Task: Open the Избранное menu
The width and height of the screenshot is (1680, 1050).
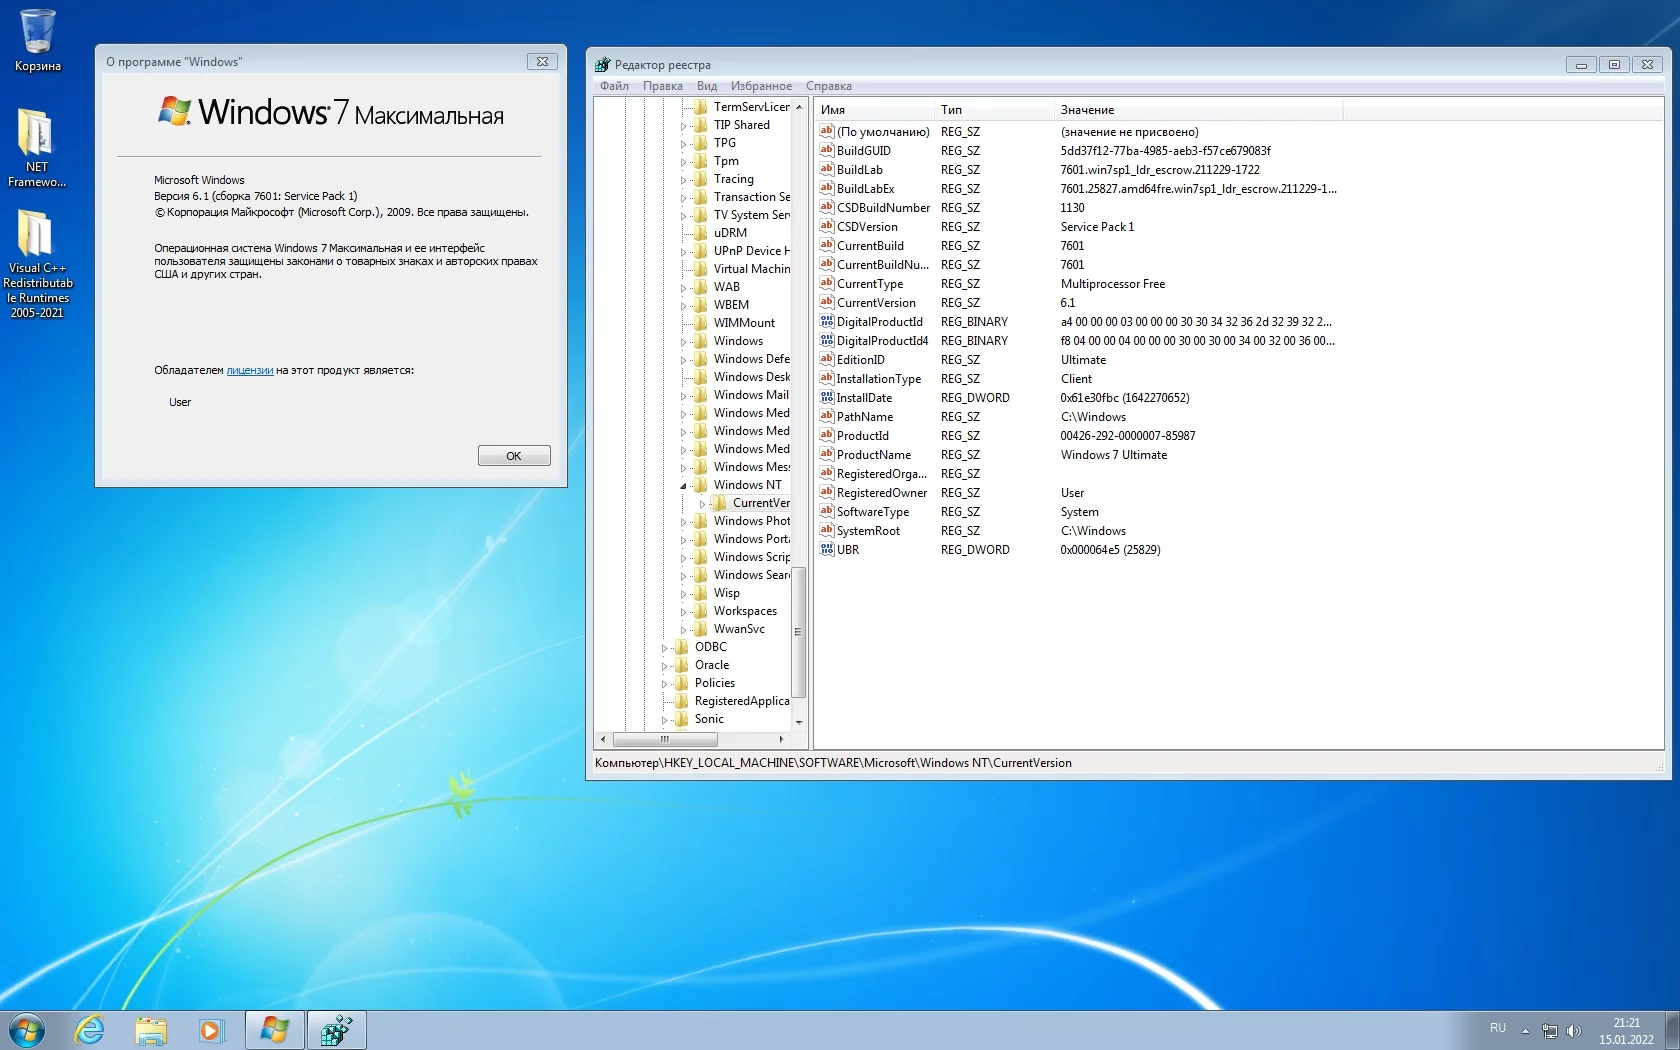Action: pyautogui.click(x=760, y=86)
